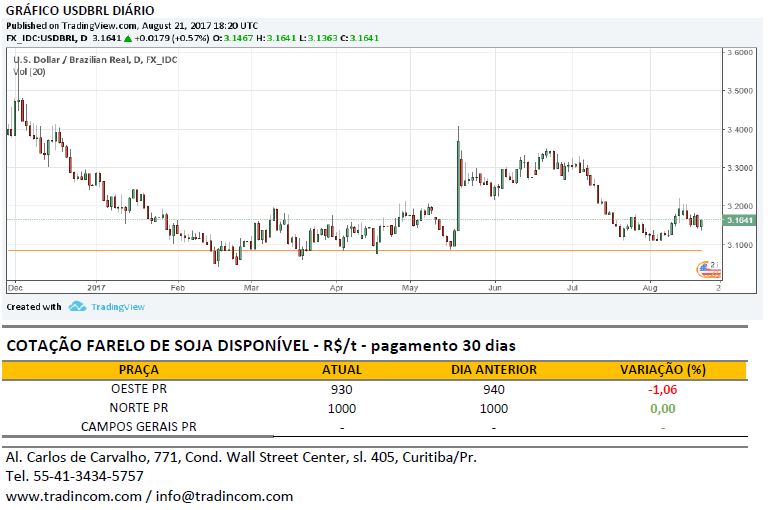Screen dimensions: 774x510
Task: Click the 0,00 variation value for NORTE PR
Action: click(x=662, y=408)
